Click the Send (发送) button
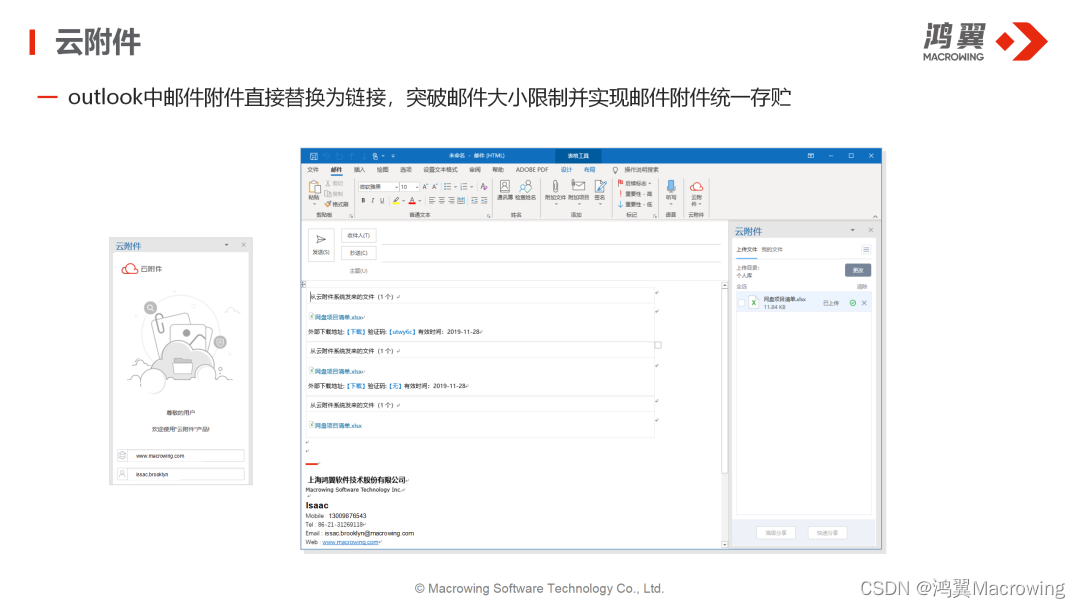Screen dimensions: 1080x608 (x=321, y=244)
